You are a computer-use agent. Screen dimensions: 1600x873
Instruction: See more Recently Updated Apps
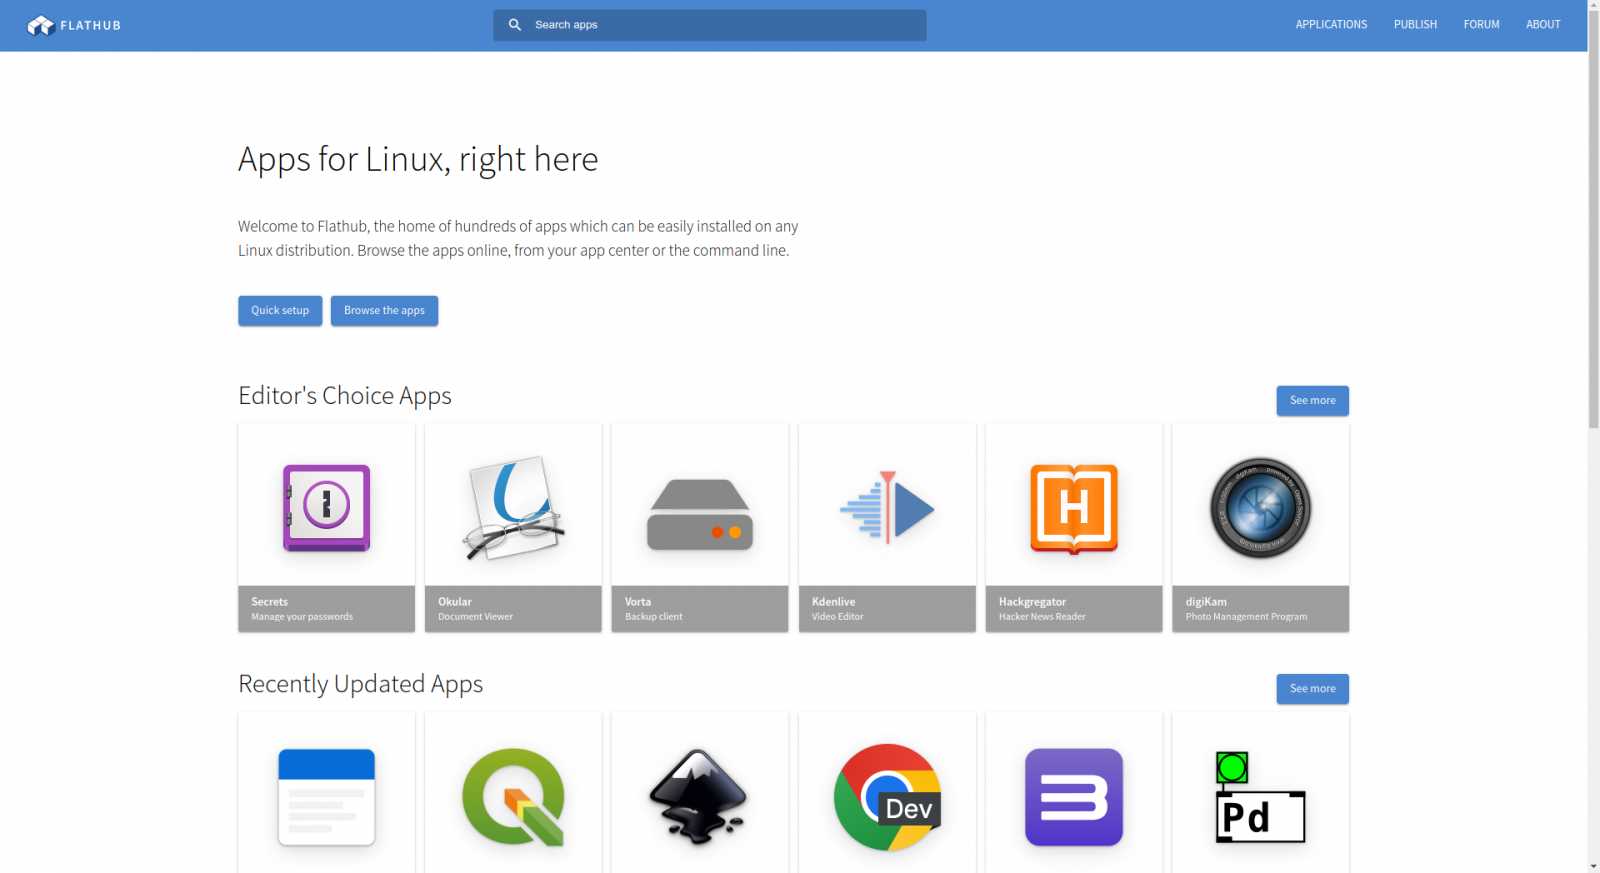(x=1312, y=689)
